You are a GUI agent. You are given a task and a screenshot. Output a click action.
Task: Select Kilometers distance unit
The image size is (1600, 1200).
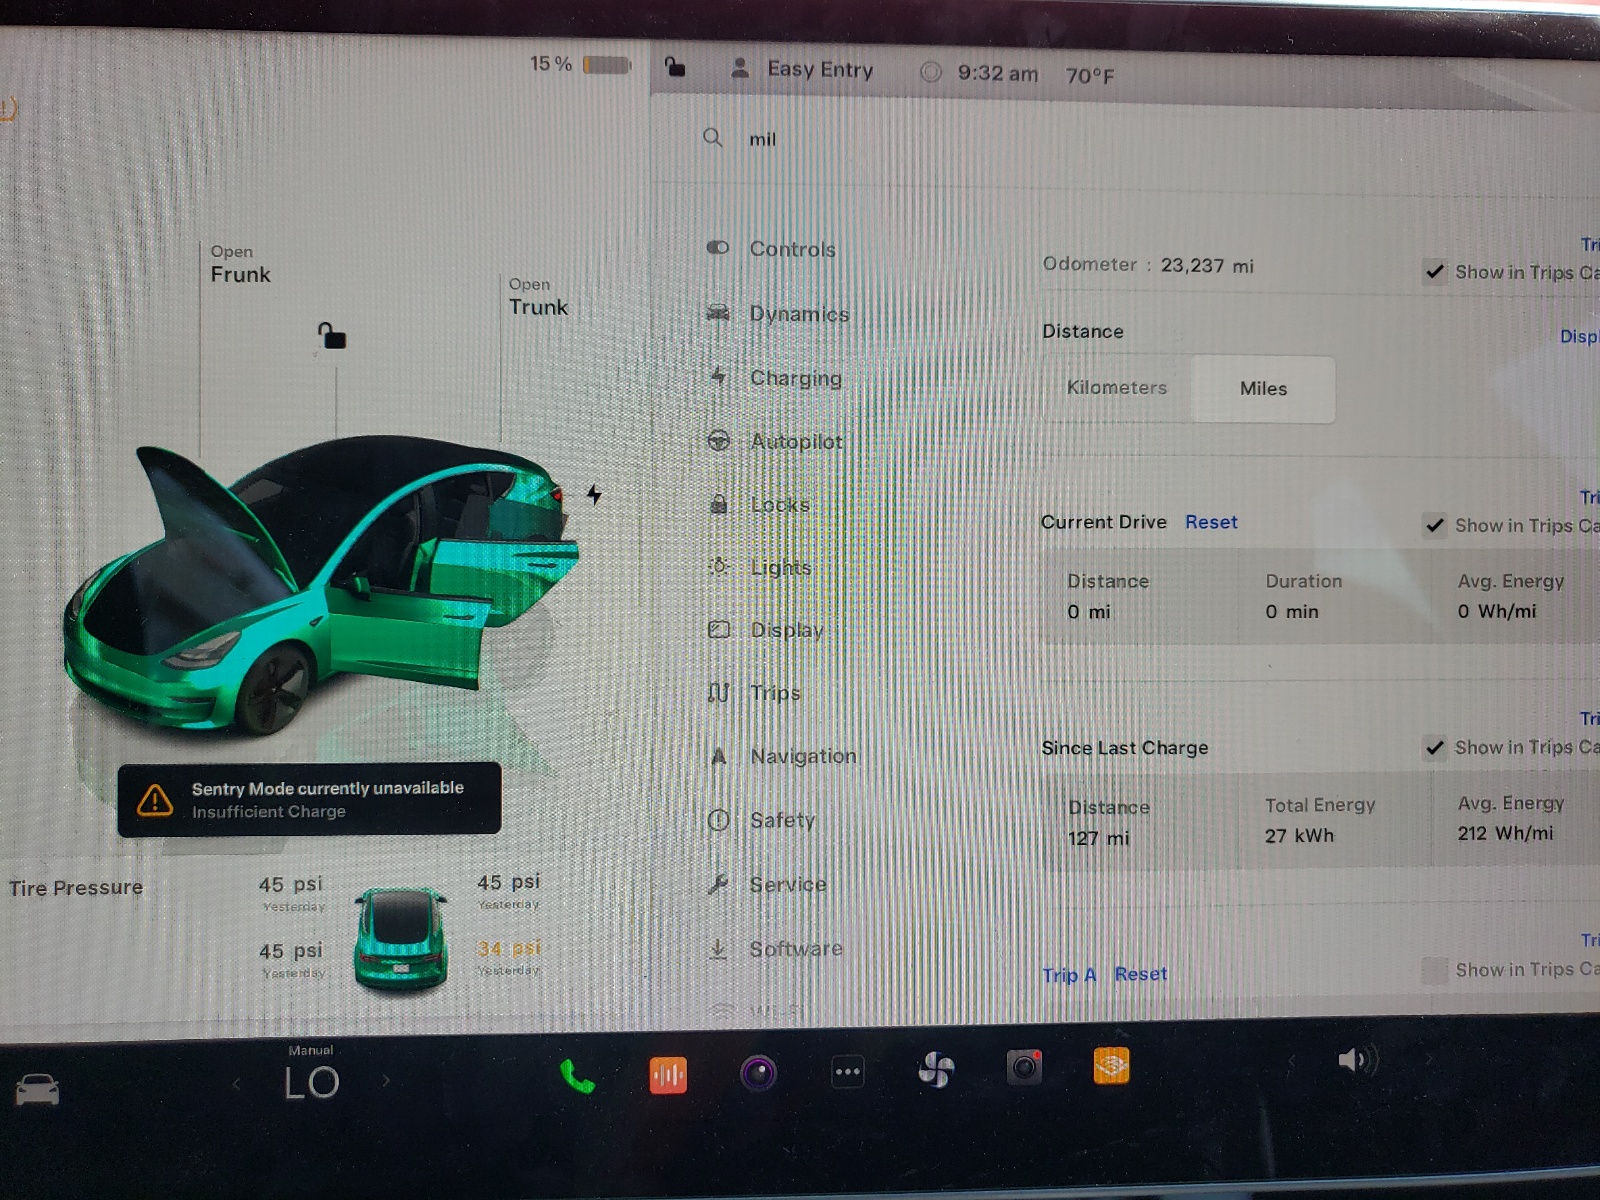point(1117,388)
